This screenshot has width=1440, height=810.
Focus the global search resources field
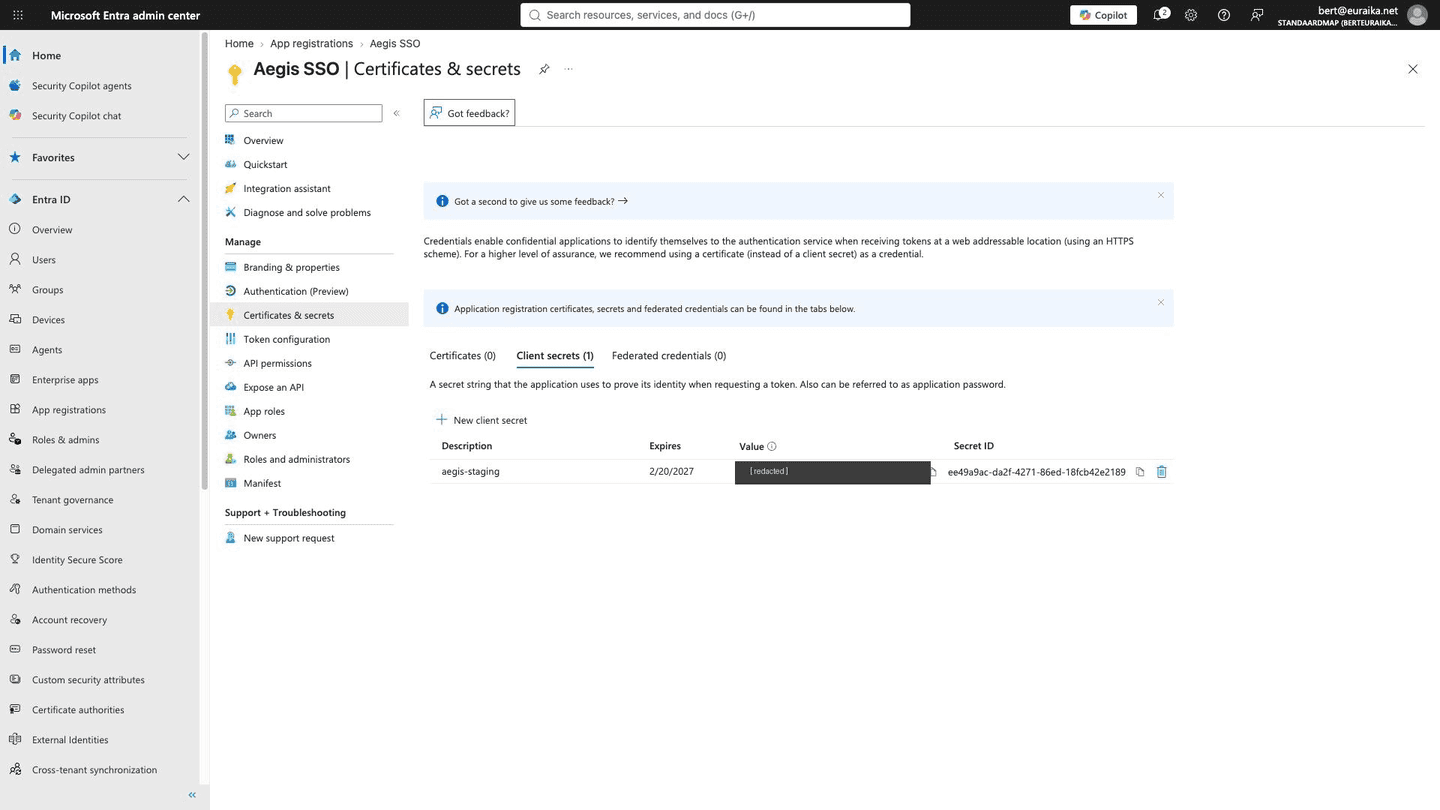point(715,15)
